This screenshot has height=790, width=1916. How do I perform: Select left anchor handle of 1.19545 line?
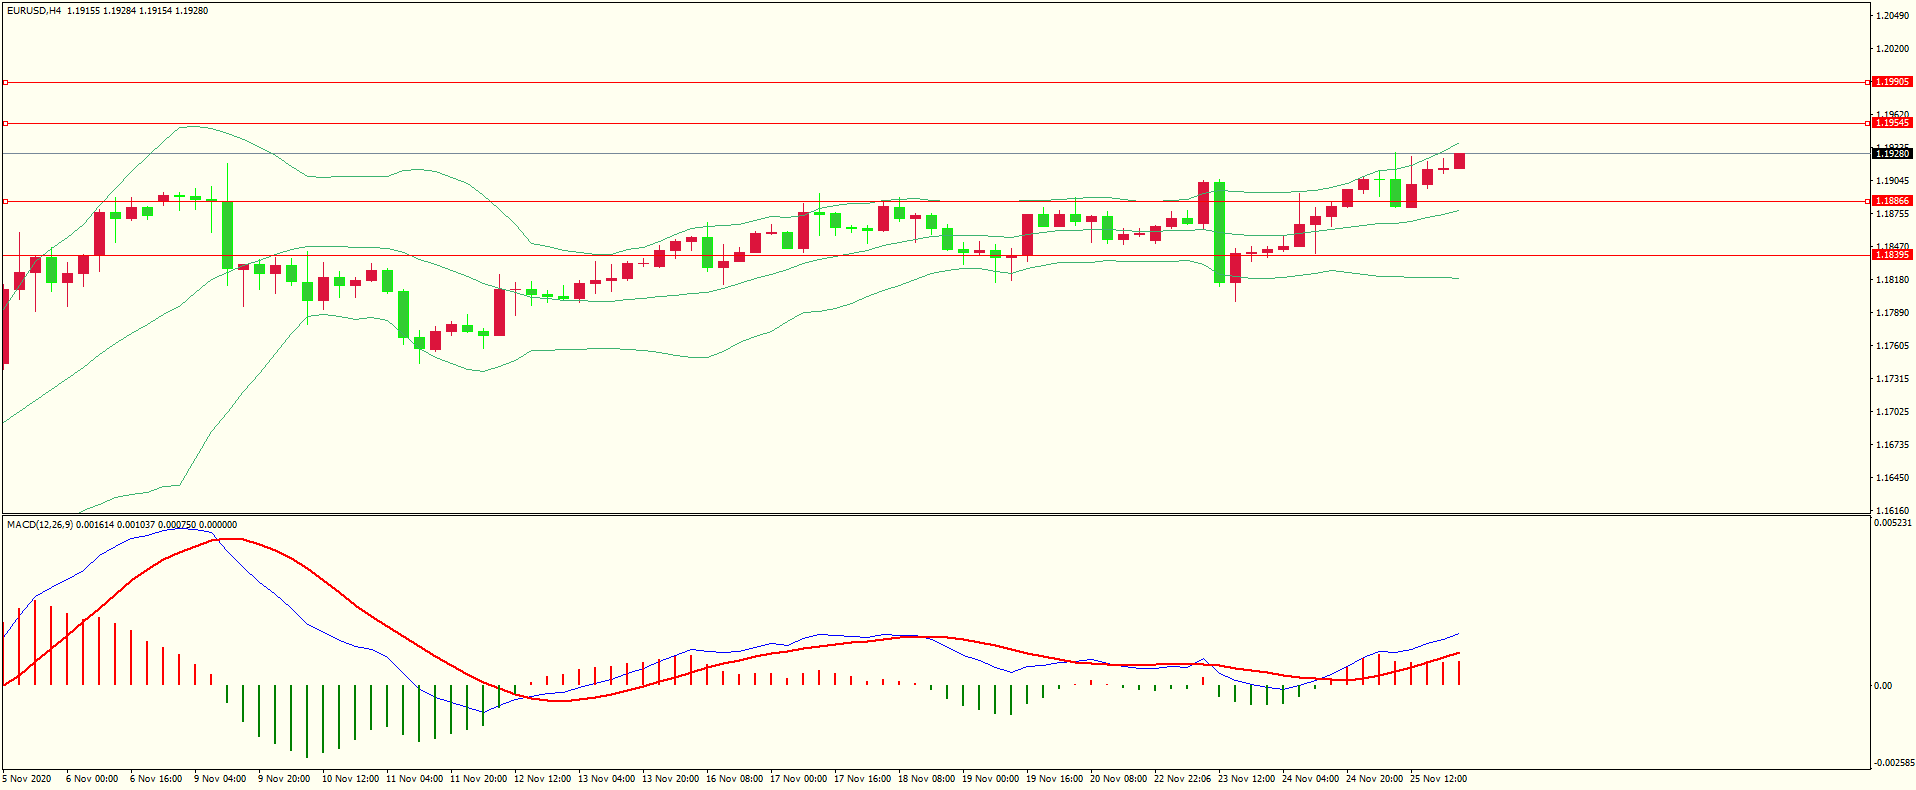[x=5, y=123]
